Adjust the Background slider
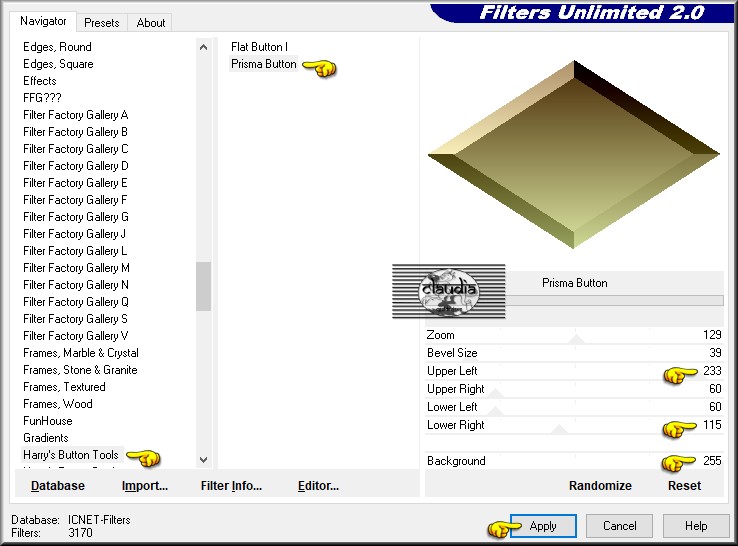 pos(574,461)
